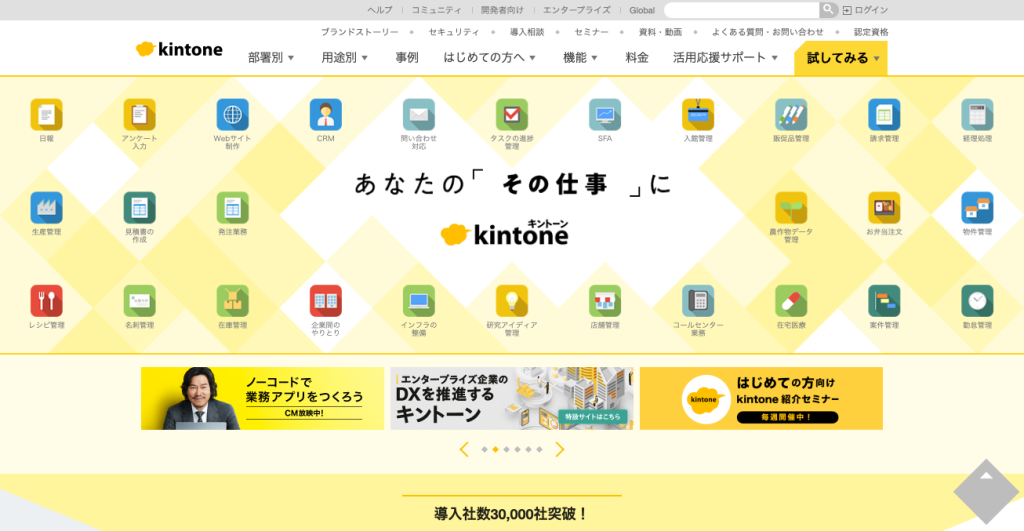Screen dimensions: 1024x531
Task: Open the 名刺管理 card icon
Action: coord(139,301)
